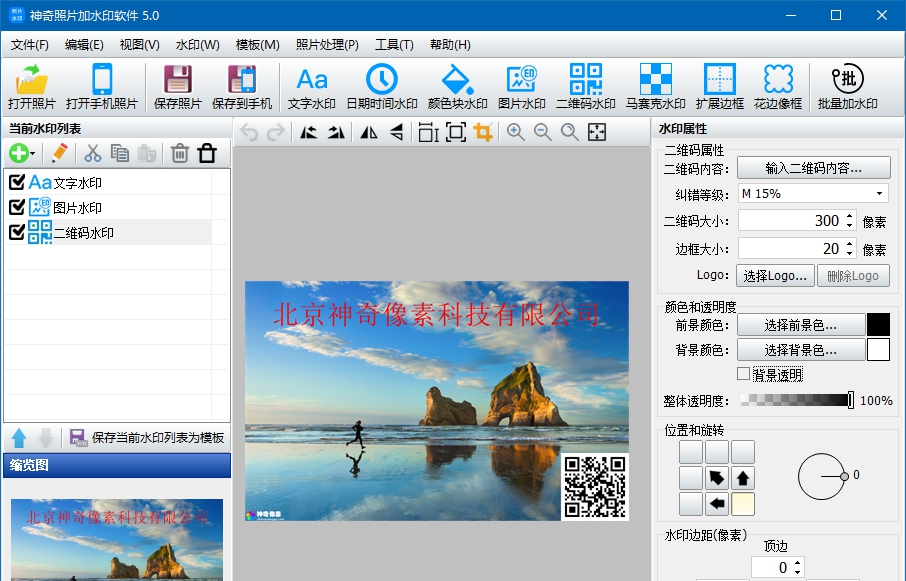
Task: Expand the dropdown arrow beside the add button
Action: coord(32,153)
